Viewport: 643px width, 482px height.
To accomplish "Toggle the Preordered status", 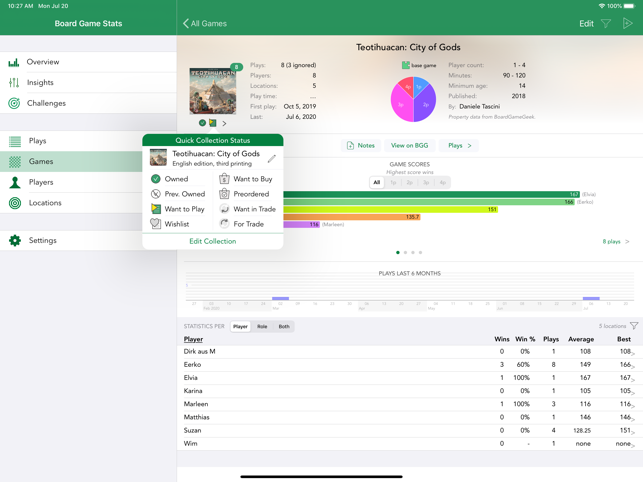I will pyautogui.click(x=244, y=194).
